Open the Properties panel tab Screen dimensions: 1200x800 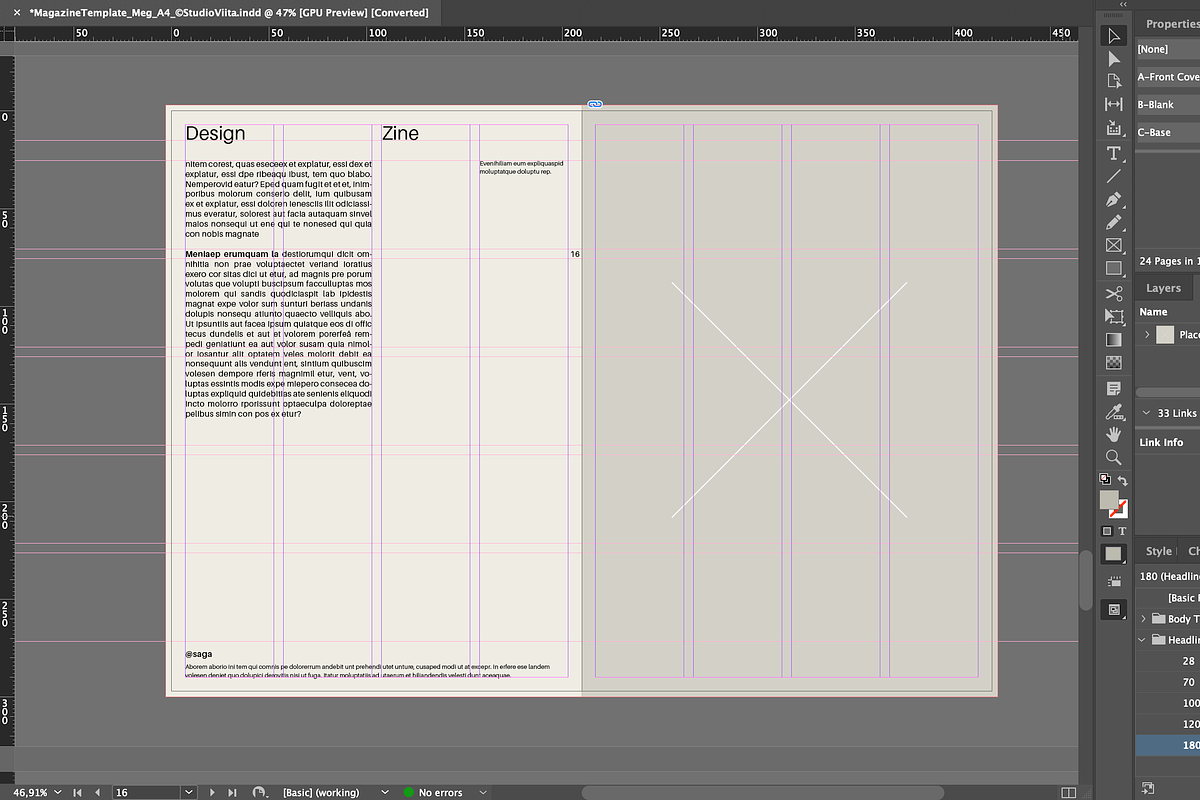click(x=1172, y=24)
